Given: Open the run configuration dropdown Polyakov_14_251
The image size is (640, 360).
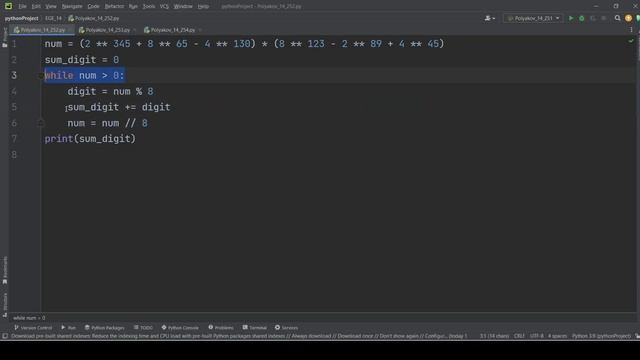Looking at the screenshot, I should 533,18.
